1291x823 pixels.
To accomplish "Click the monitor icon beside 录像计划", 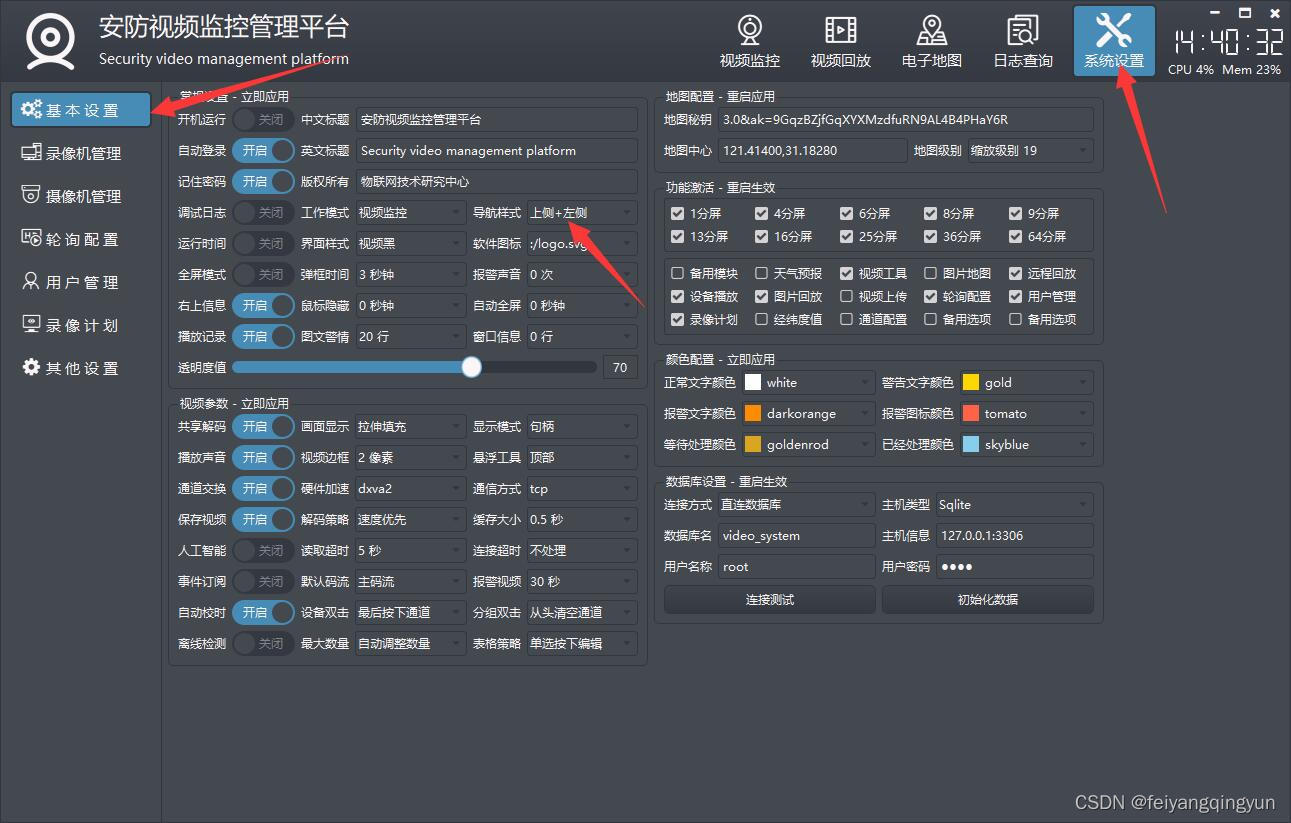I will coord(31,324).
